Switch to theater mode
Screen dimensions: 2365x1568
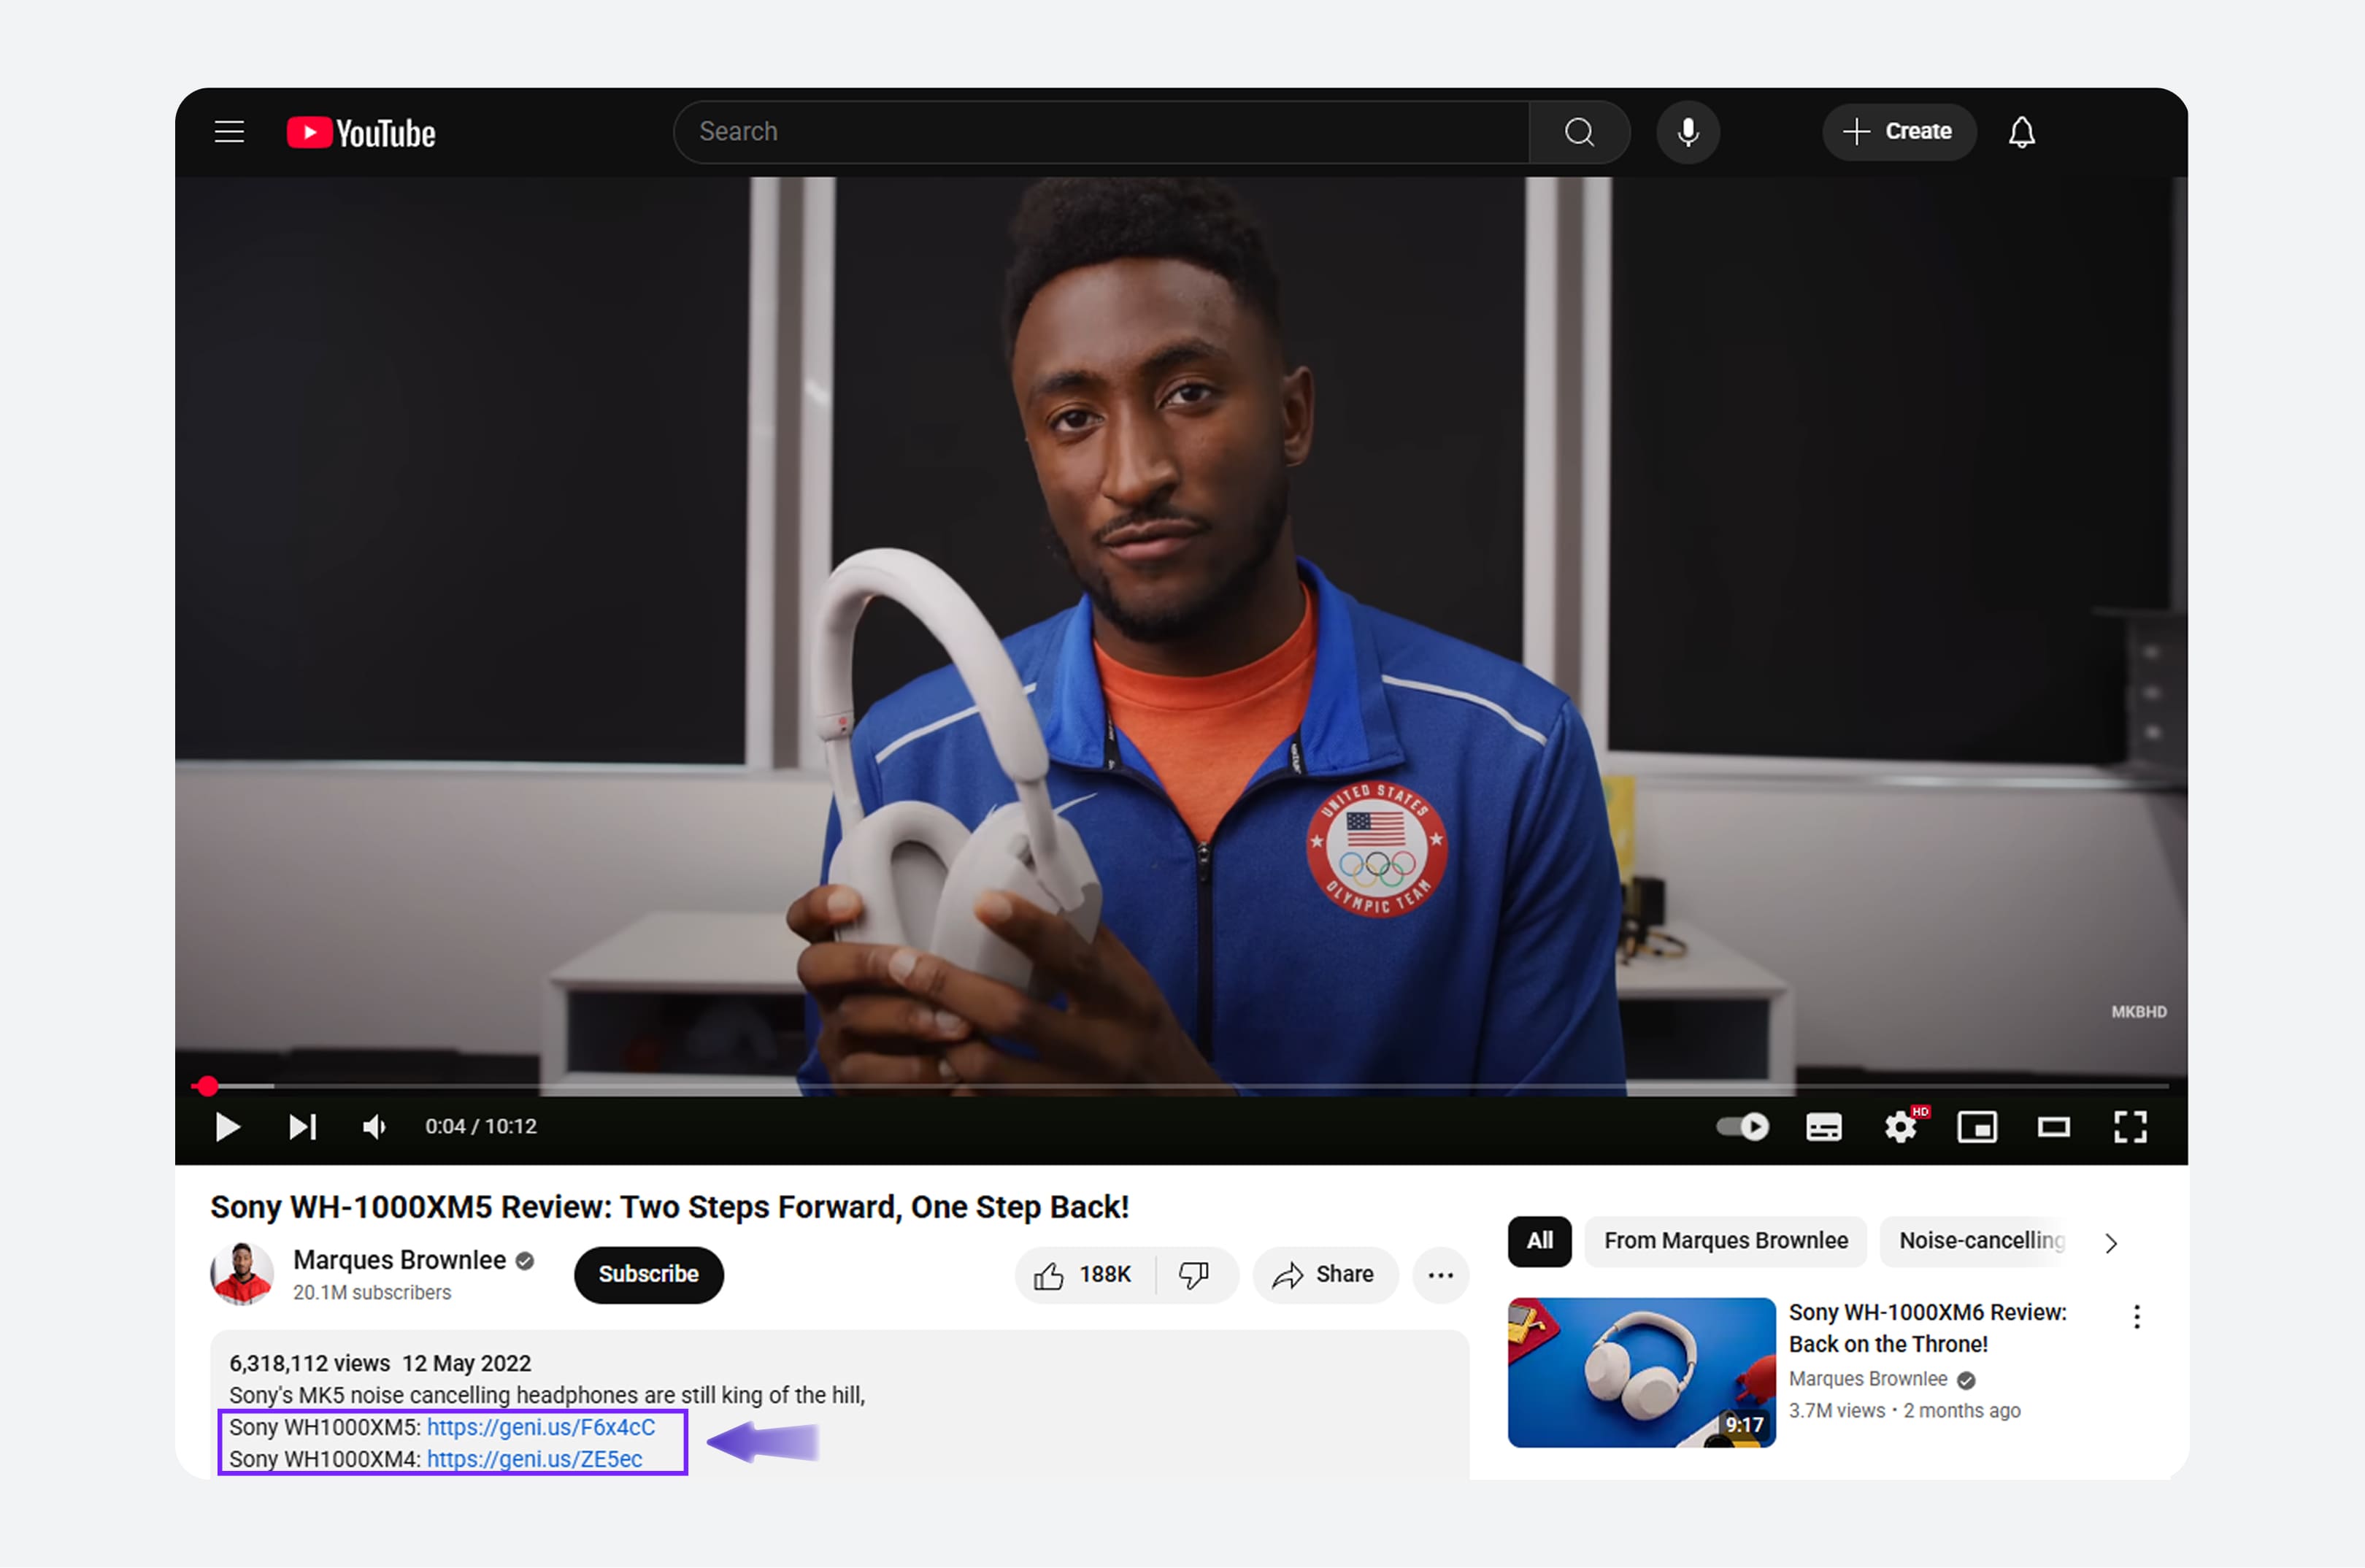(x=2054, y=1127)
